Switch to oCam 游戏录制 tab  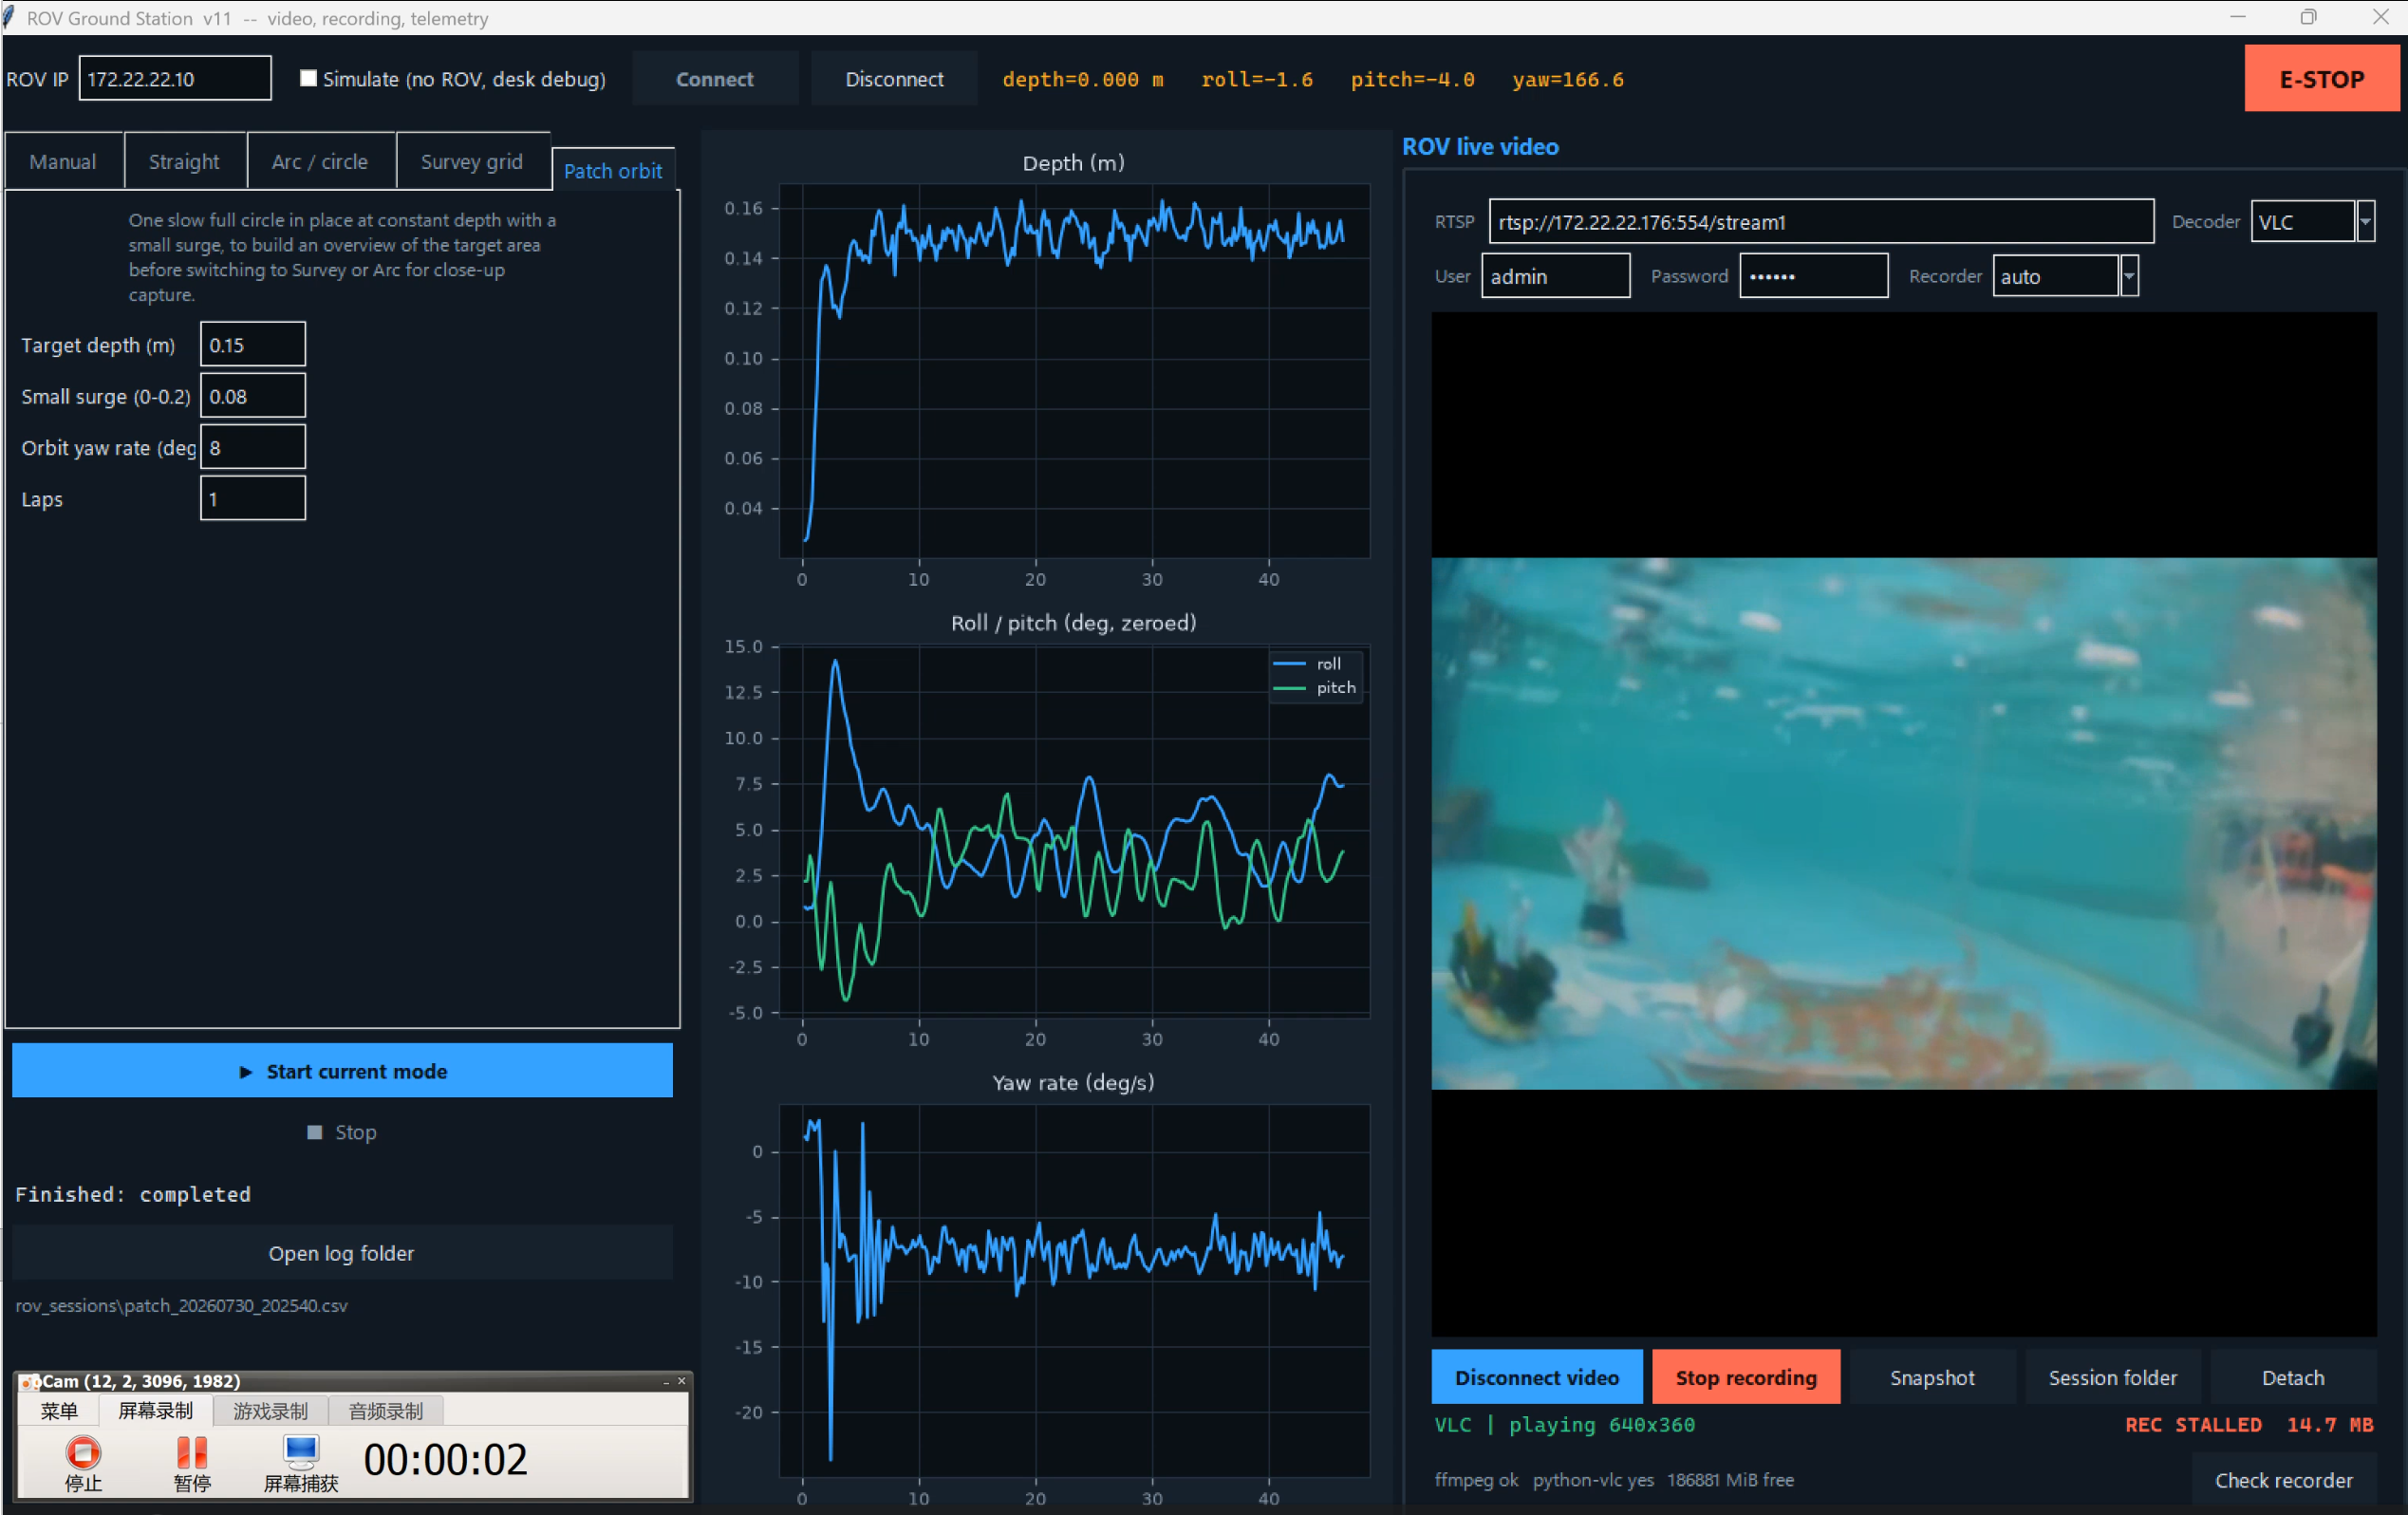[x=270, y=1410]
